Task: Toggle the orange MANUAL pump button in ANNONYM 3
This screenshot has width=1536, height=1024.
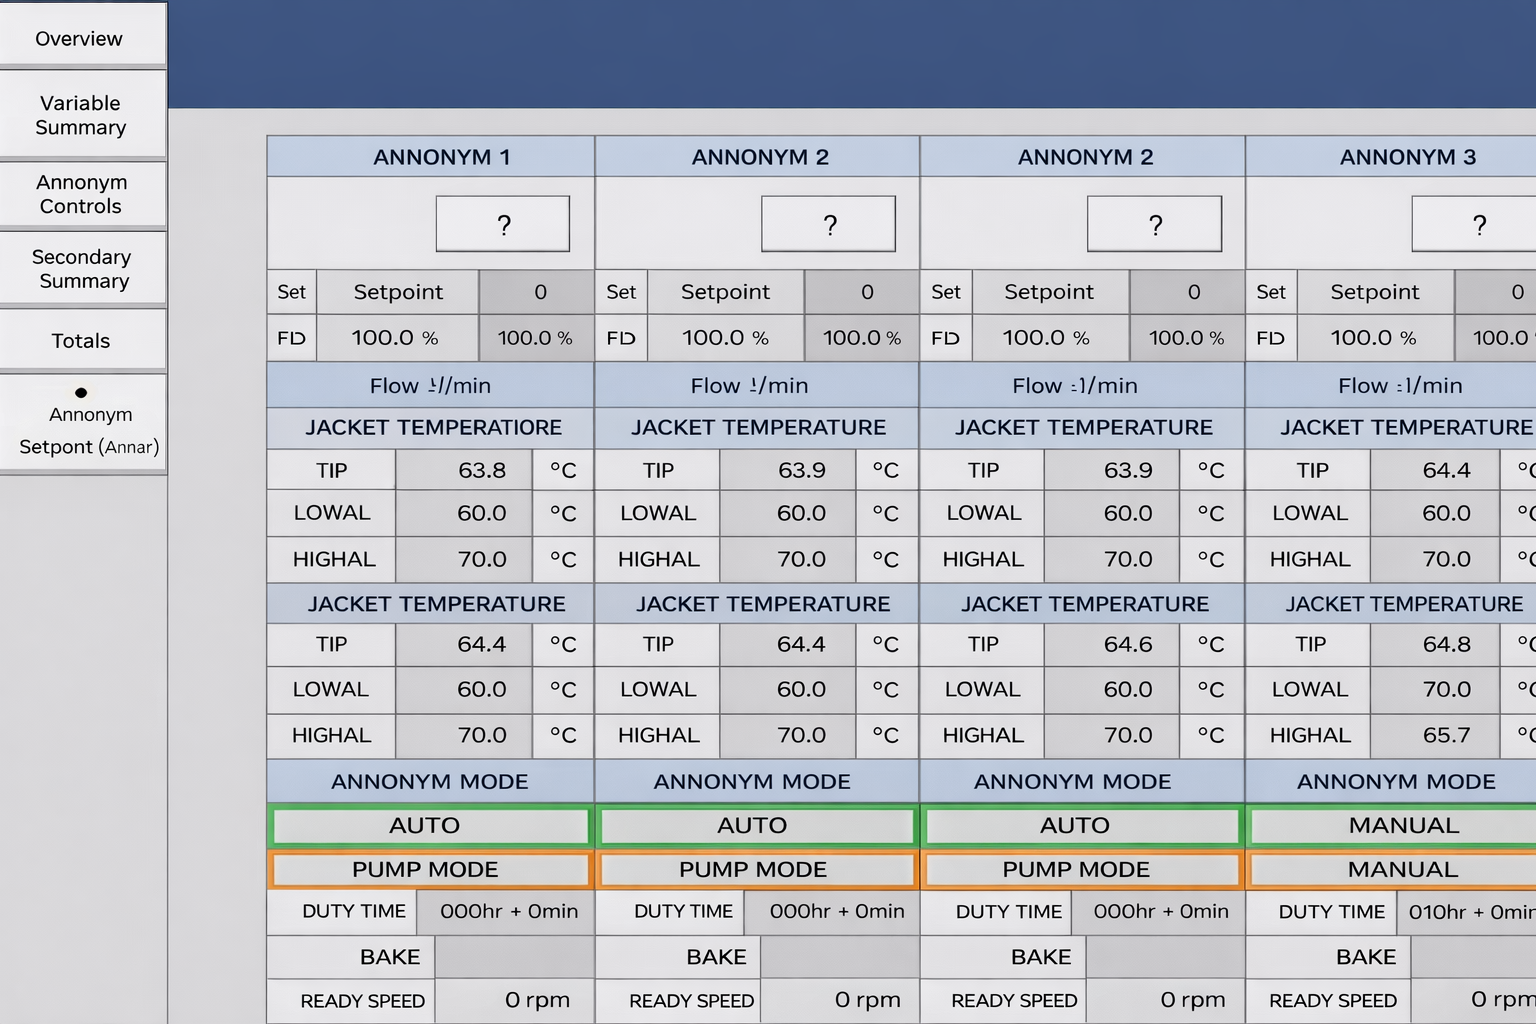Action: [1393, 870]
